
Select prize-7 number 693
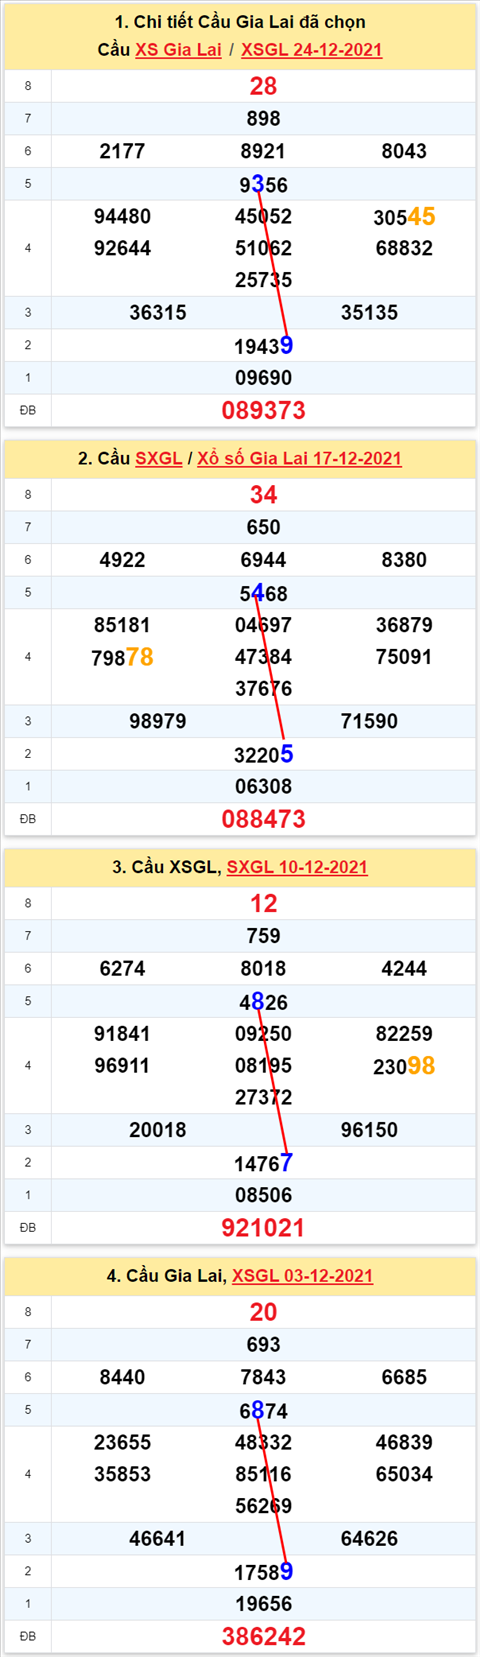263,1345
